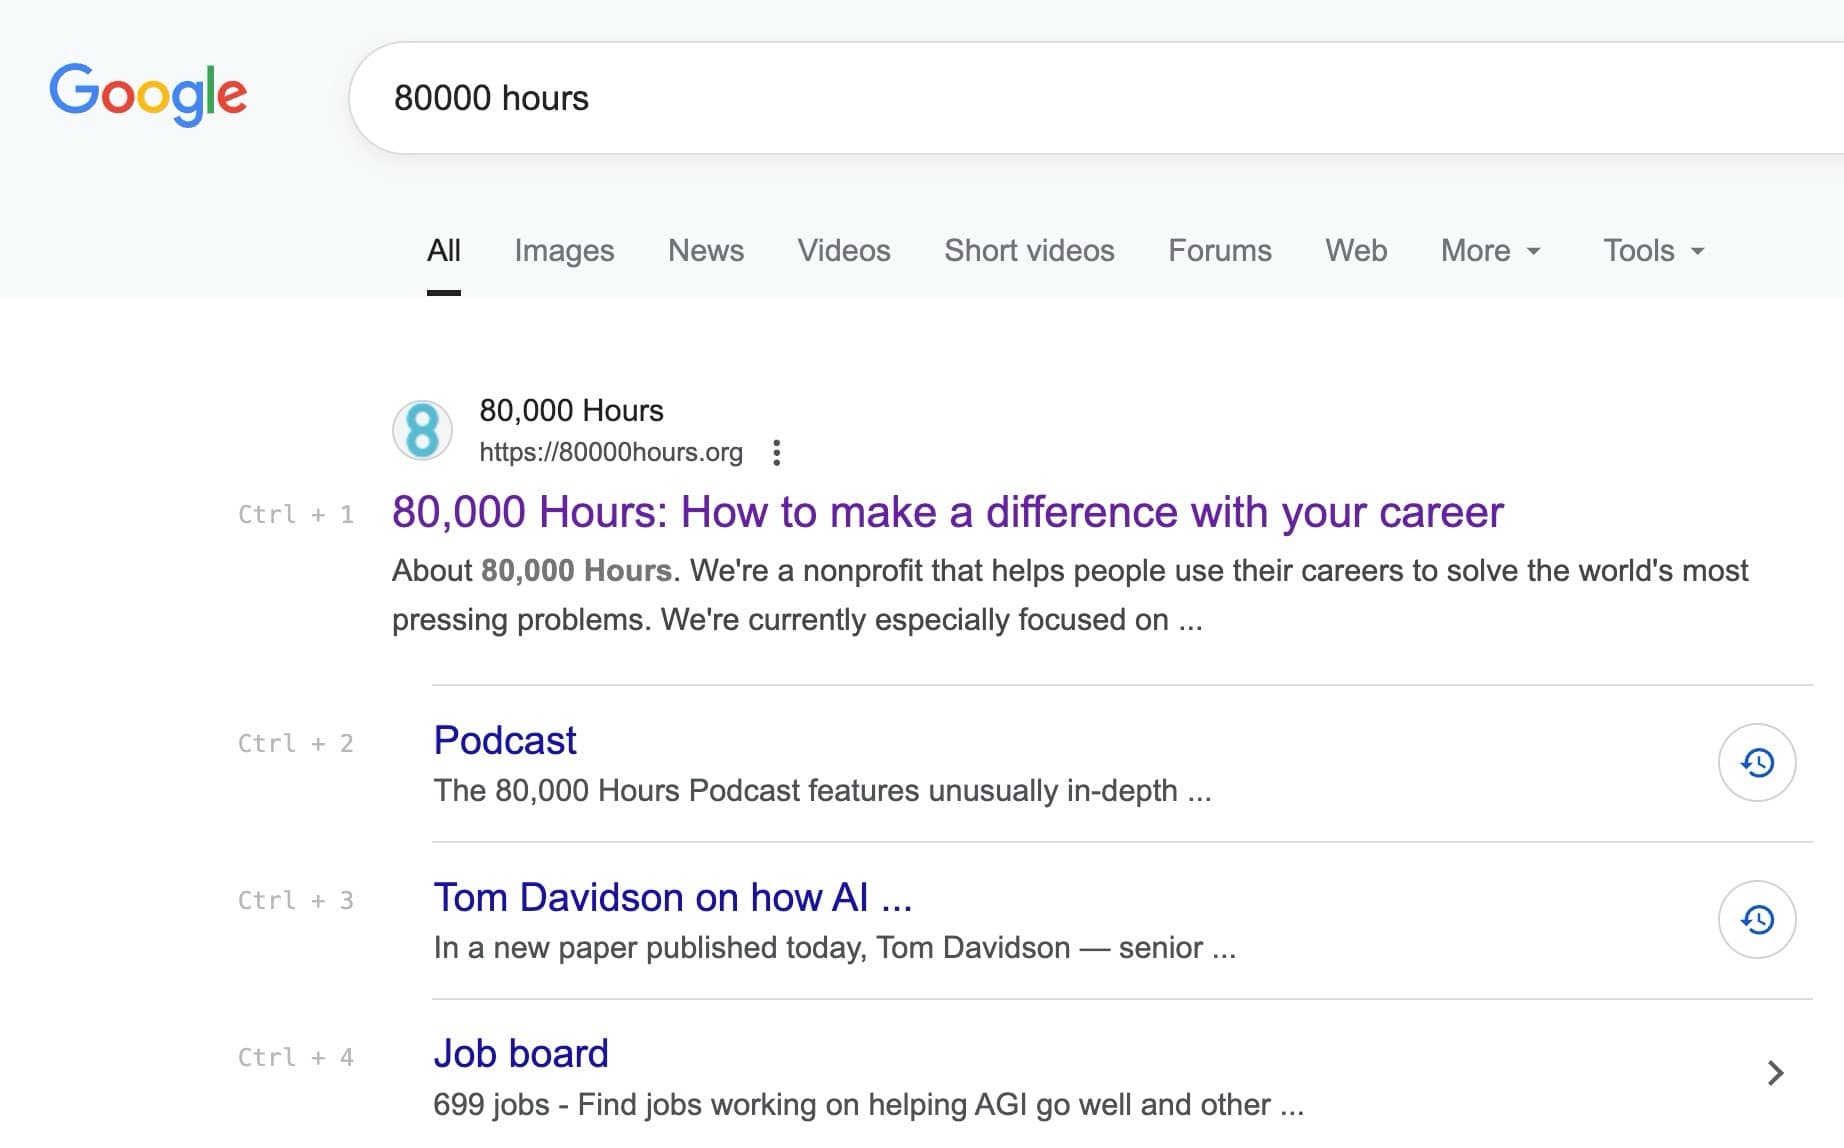The height and width of the screenshot is (1148, 1844).
Task: Open '80,000 Hours: How to make a difference' result
Action: pyautogui.click(x=947, y=512)
